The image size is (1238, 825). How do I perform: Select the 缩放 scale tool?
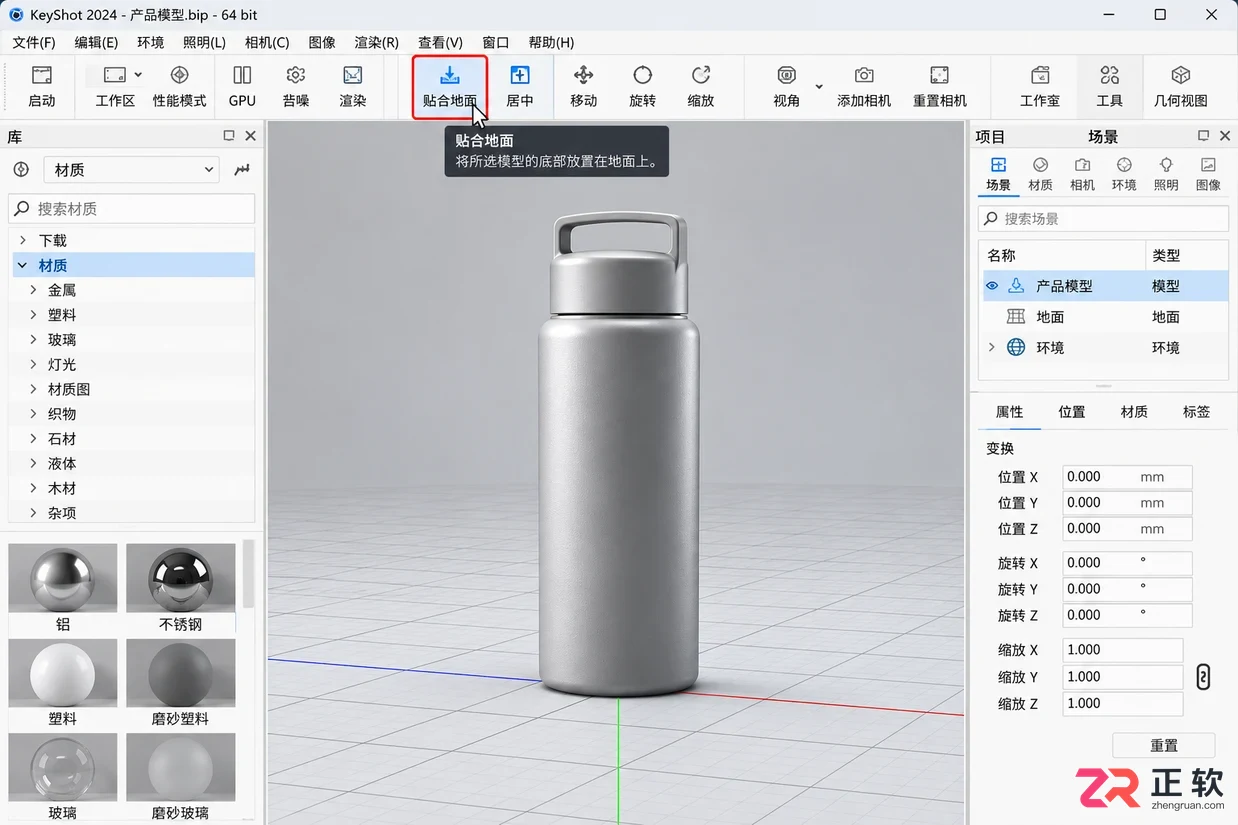tap(701, 87)
